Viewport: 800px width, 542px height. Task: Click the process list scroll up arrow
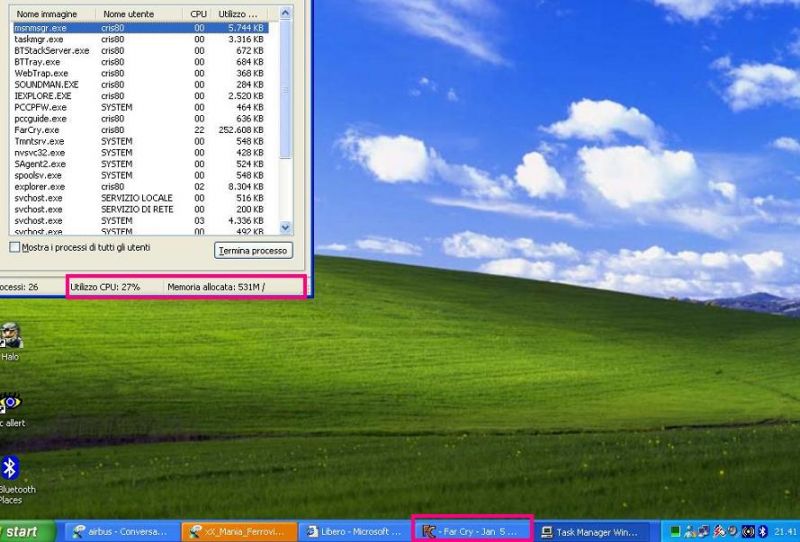(x=285, y=13)
